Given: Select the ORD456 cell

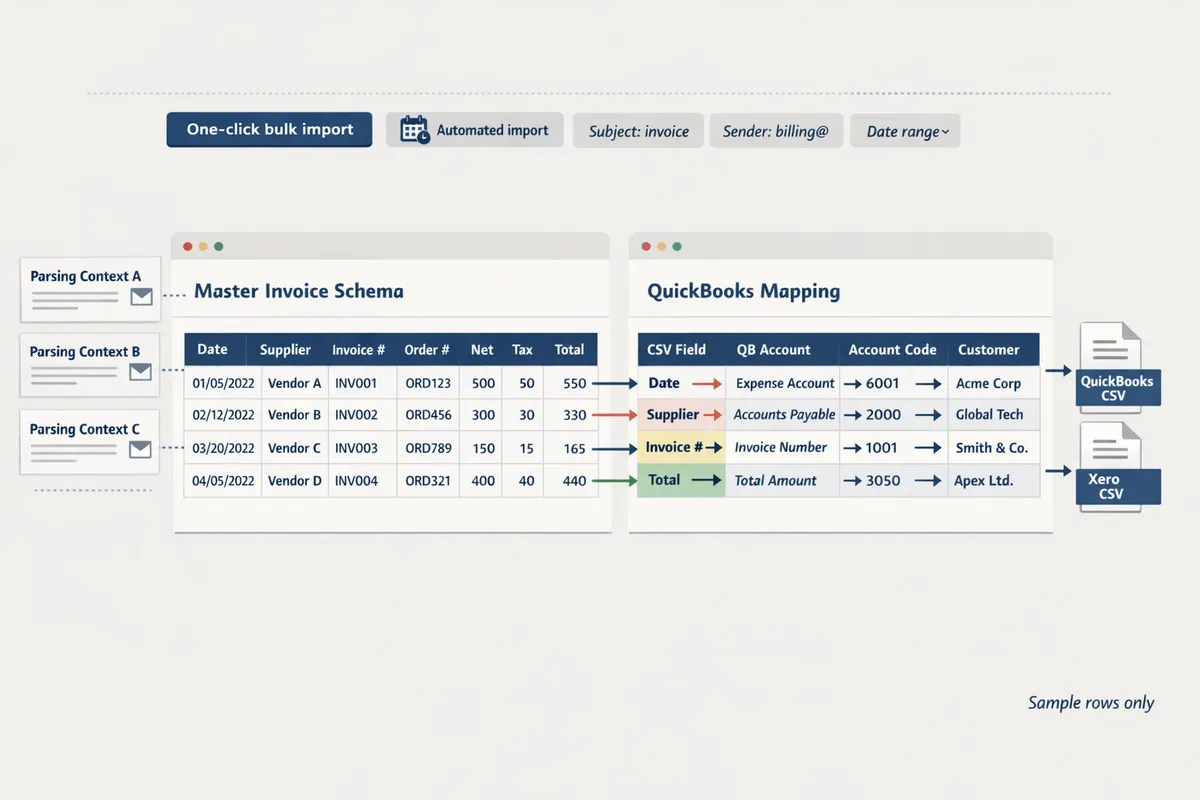Looking at the screenshot, I should (x=428, y=415).
